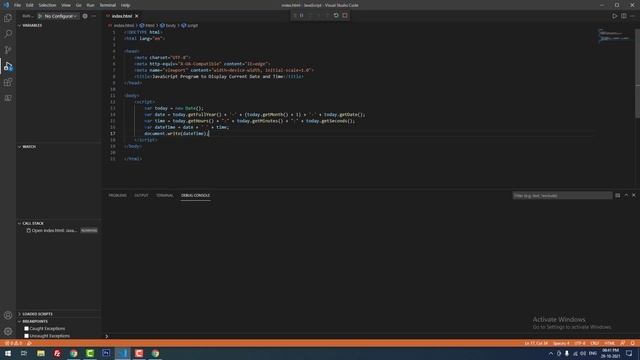Open launch.json via debug gear icon

(x=85, y=16)
